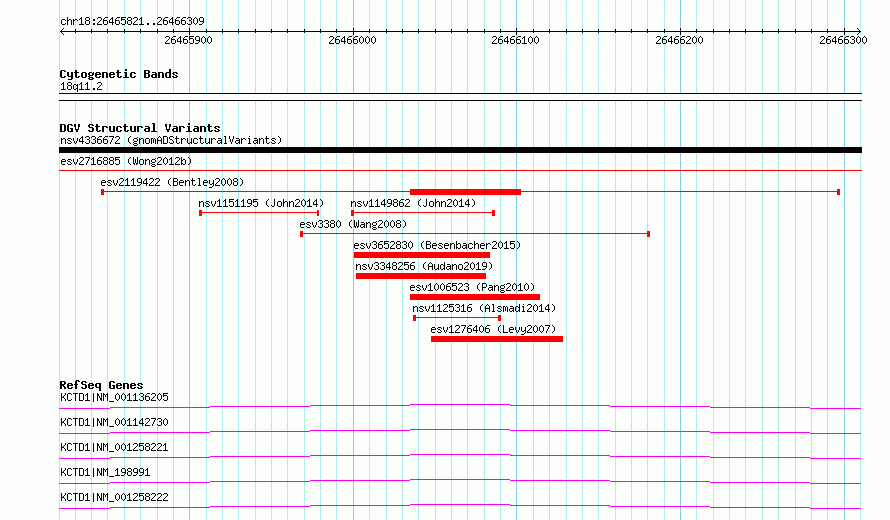Click ruler position 26466300
The width and height of the screenshot is (890, 520).
tap(843, 40)
